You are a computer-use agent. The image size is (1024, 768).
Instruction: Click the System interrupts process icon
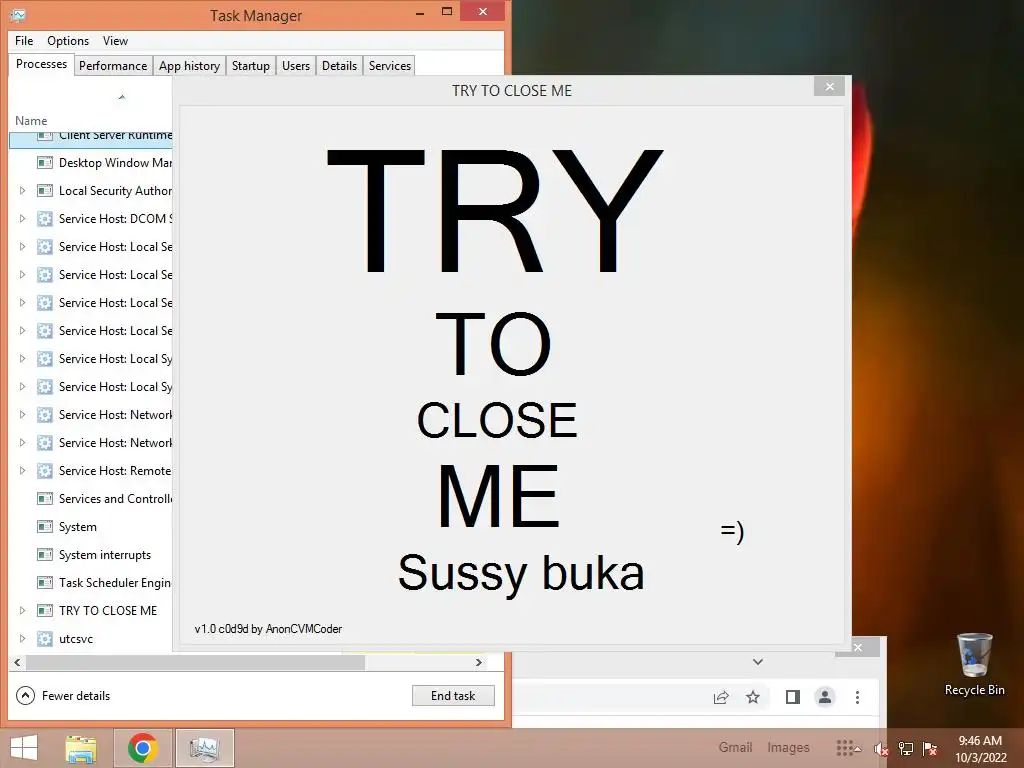44,555
